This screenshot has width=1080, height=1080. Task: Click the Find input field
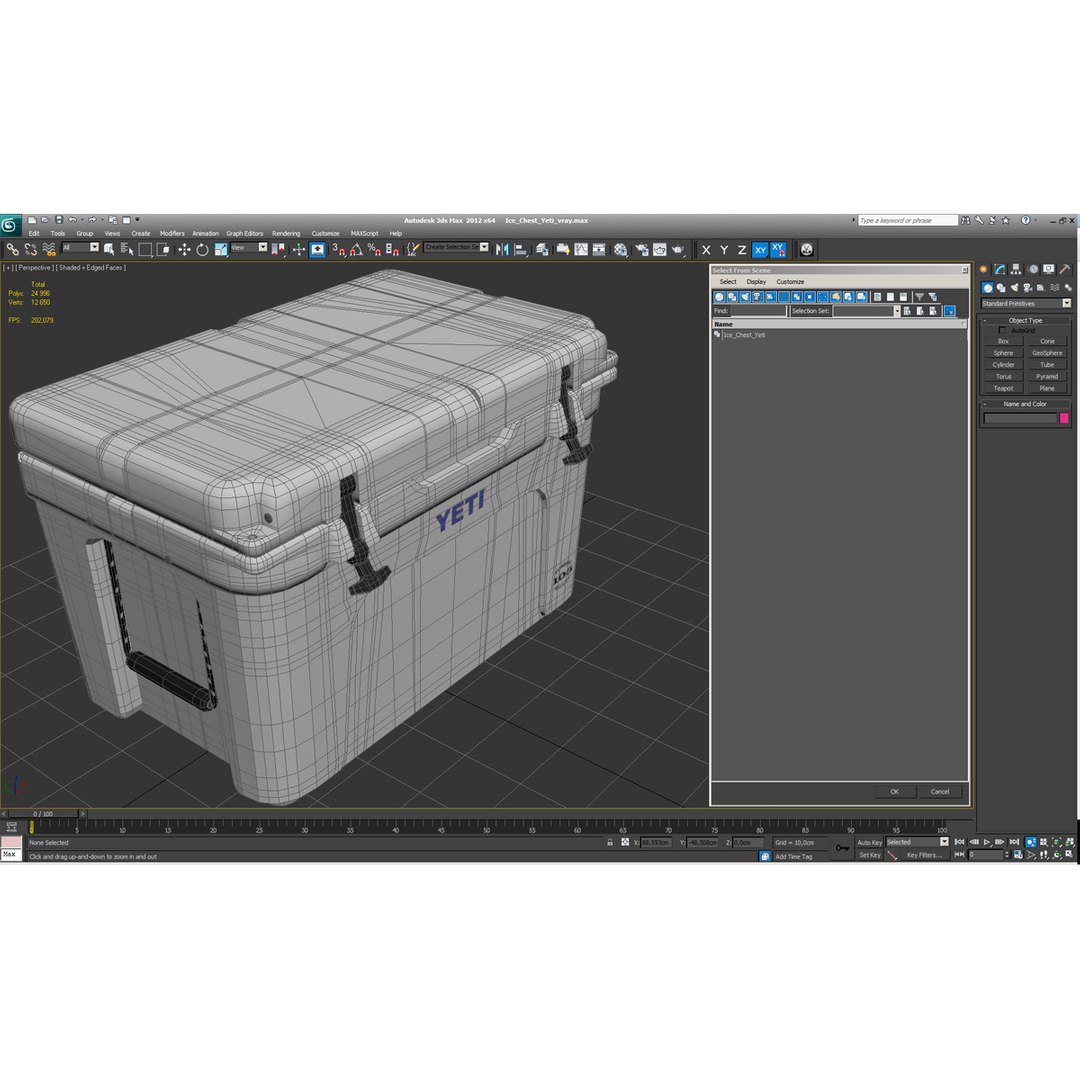pyautogui.click(x=758, y=311)
